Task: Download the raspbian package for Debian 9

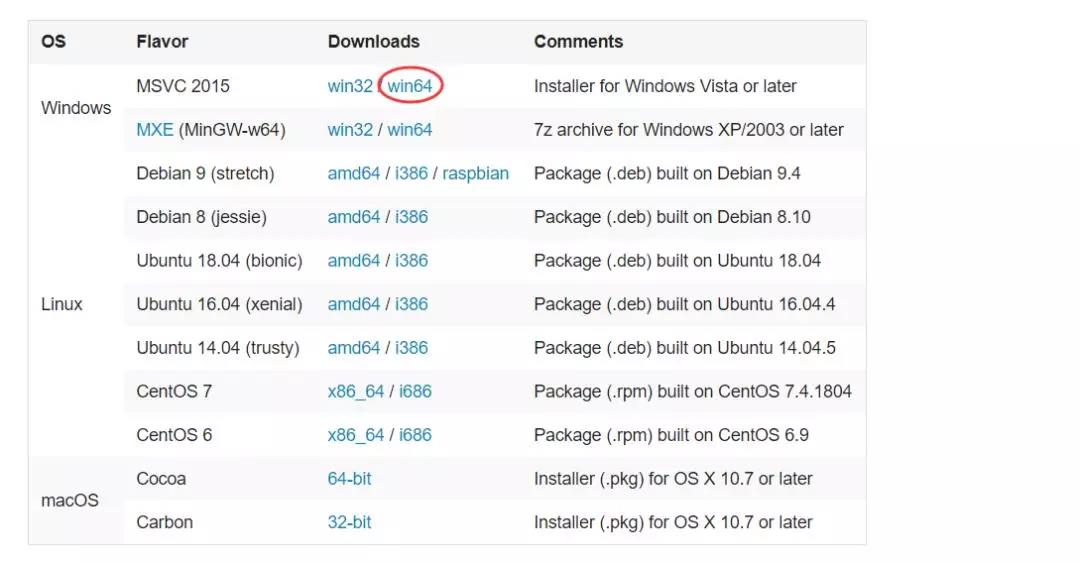Action: [475, 174]
